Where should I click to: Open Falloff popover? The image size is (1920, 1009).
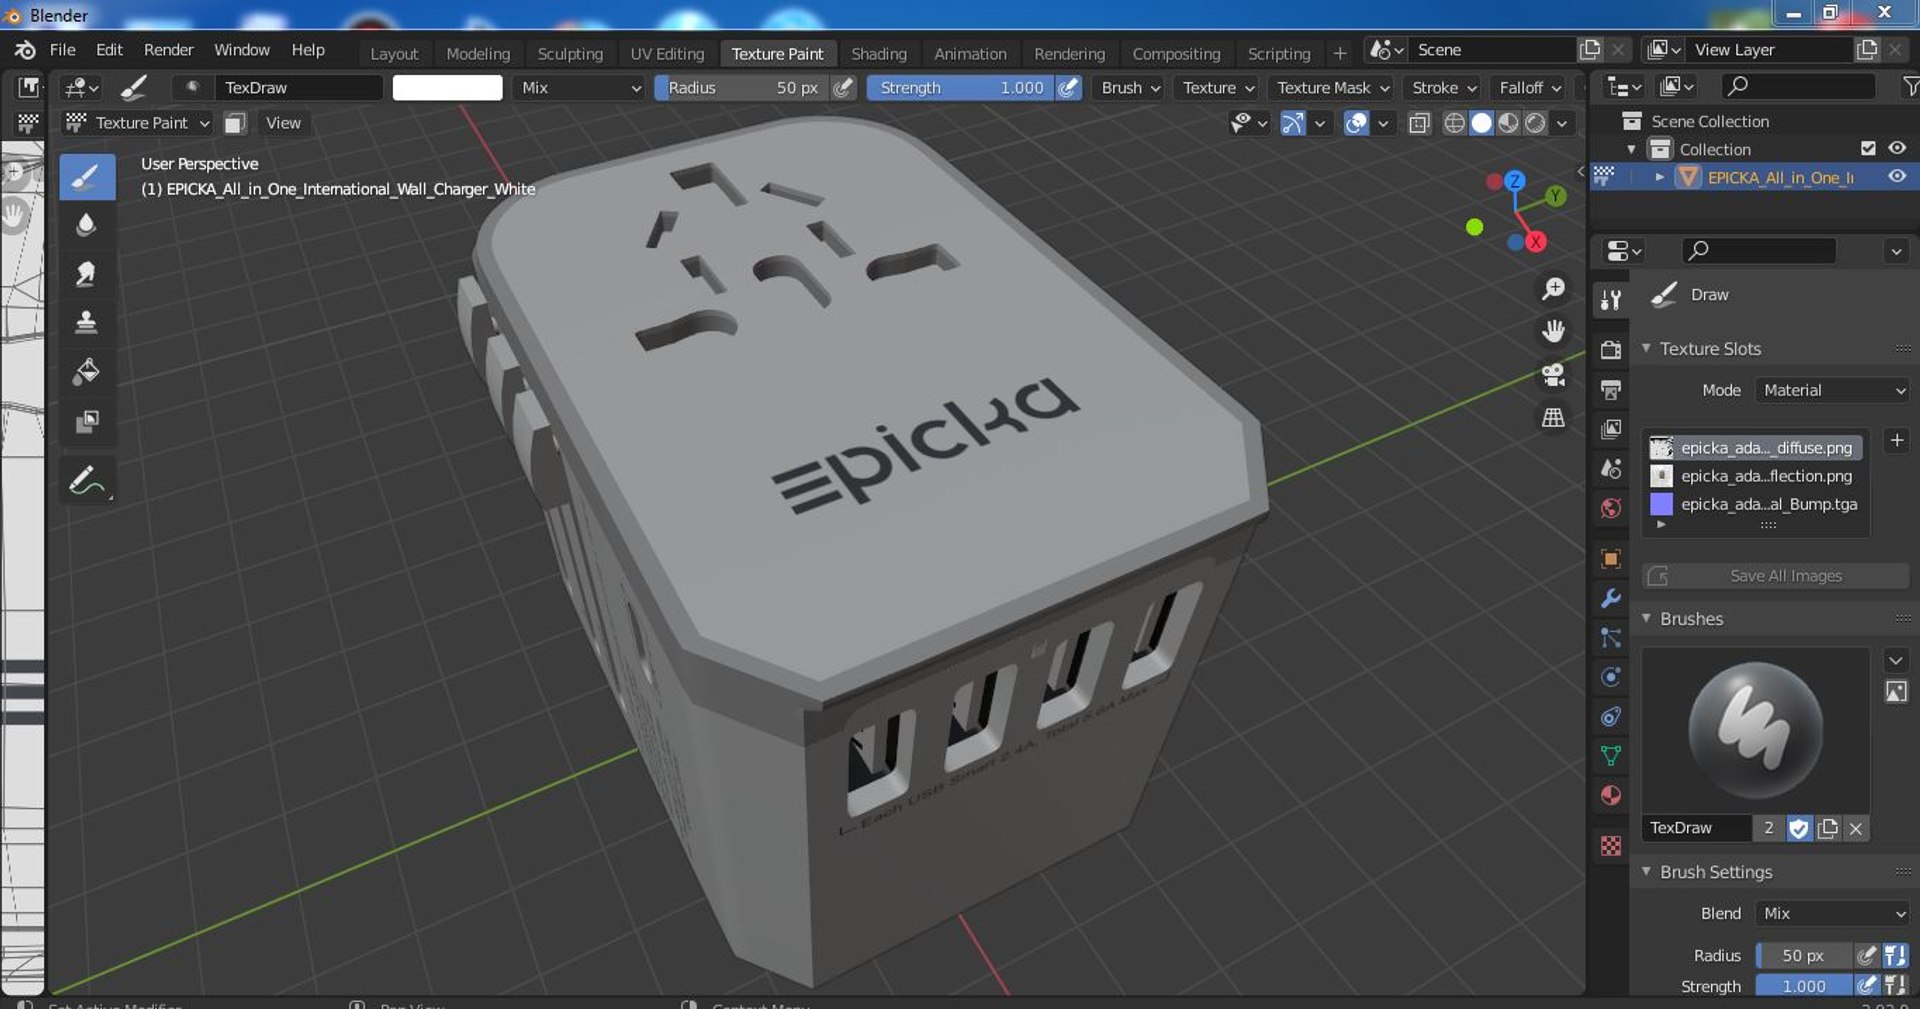pyautogui.click(x=1529, y=88)
